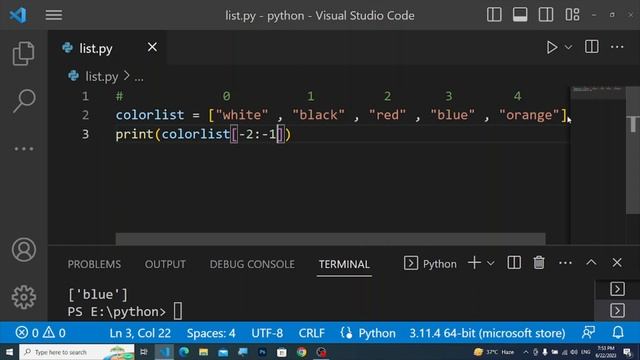Expand the run options dropdown arrow
The width and height of the screenshot is (640, 360).
pos(568,47)
